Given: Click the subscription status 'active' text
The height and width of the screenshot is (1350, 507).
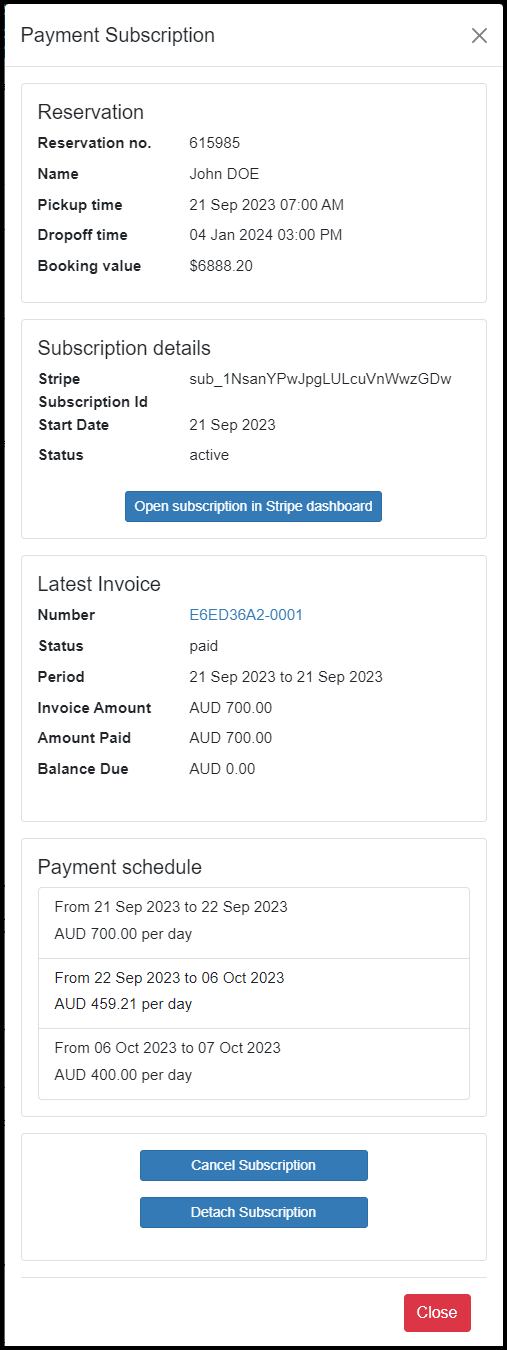Looking at the screenshot, I should click(209, 455).
